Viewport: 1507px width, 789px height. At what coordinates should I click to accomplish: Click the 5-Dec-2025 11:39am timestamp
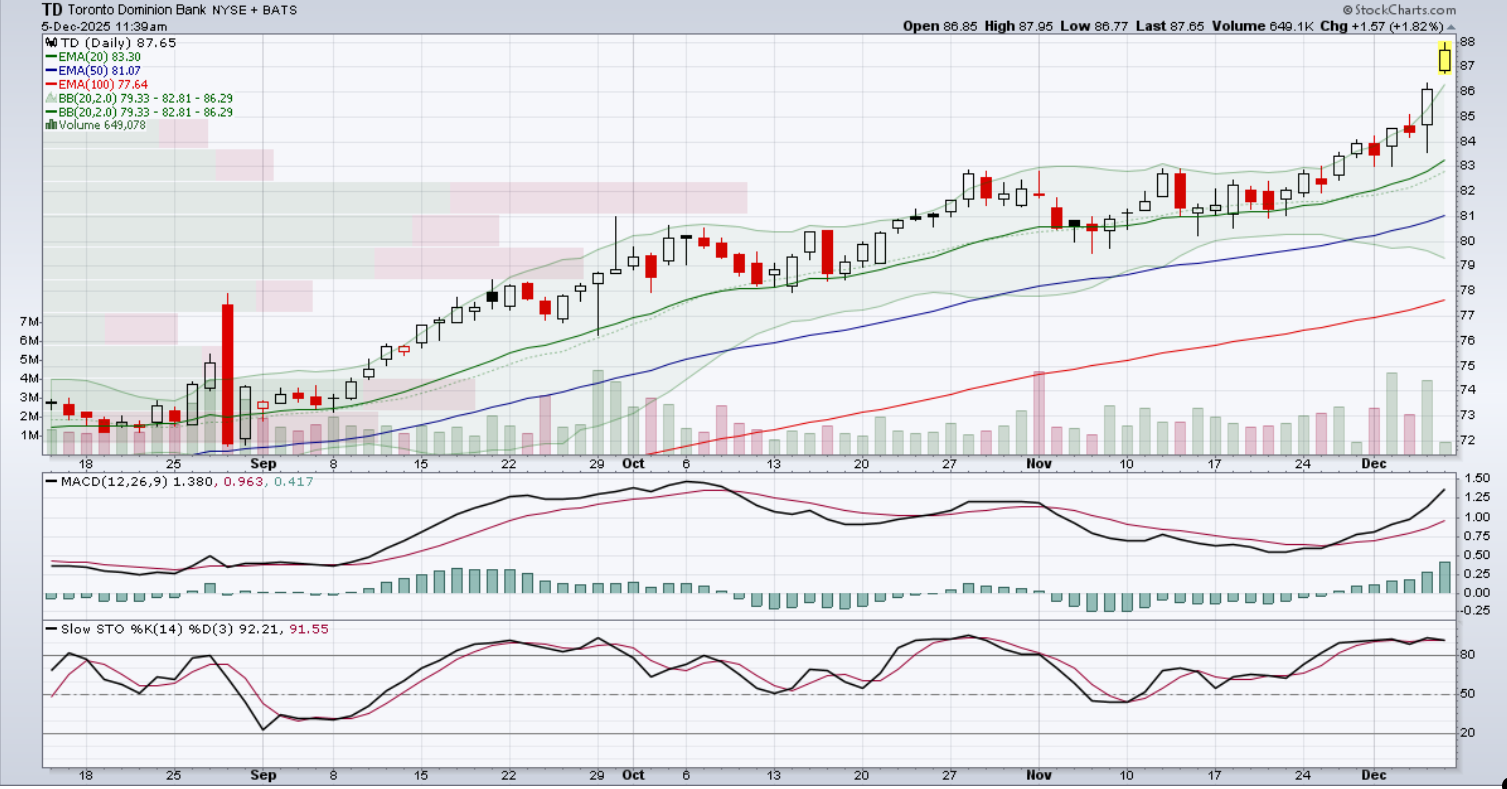click(x=104, y=26)
